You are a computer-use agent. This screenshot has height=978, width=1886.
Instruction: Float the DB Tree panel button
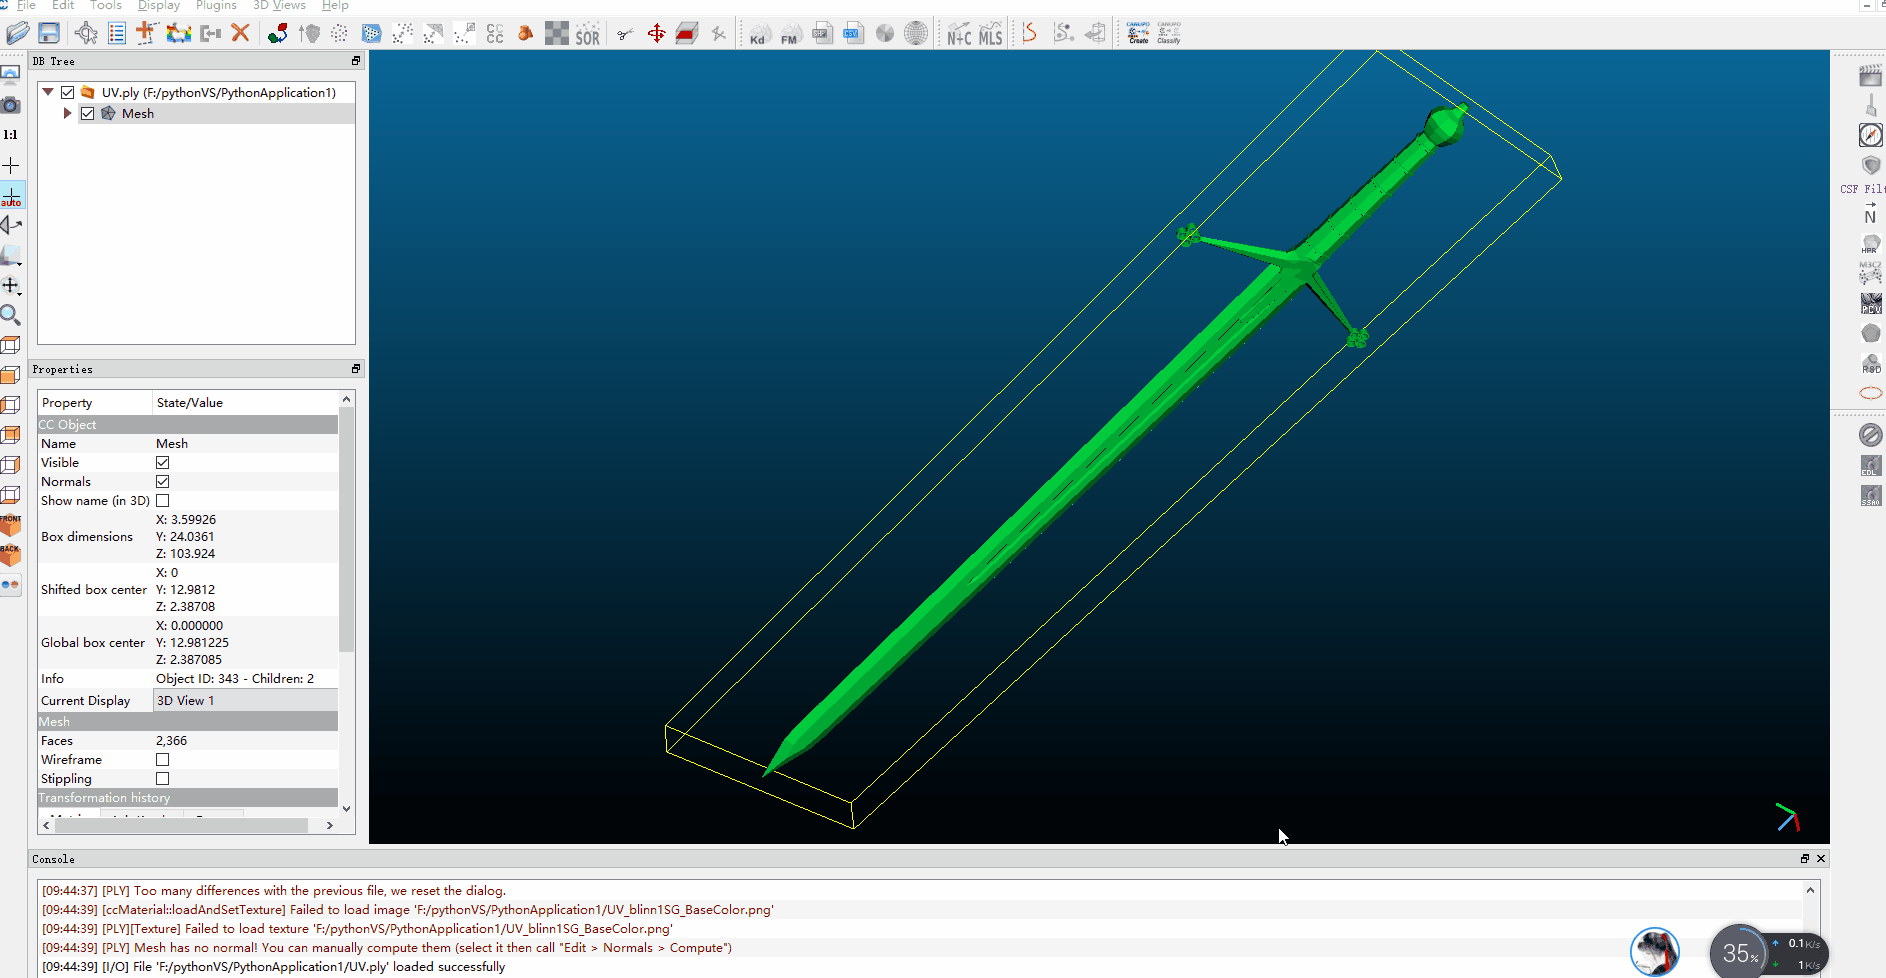[355, 61]
